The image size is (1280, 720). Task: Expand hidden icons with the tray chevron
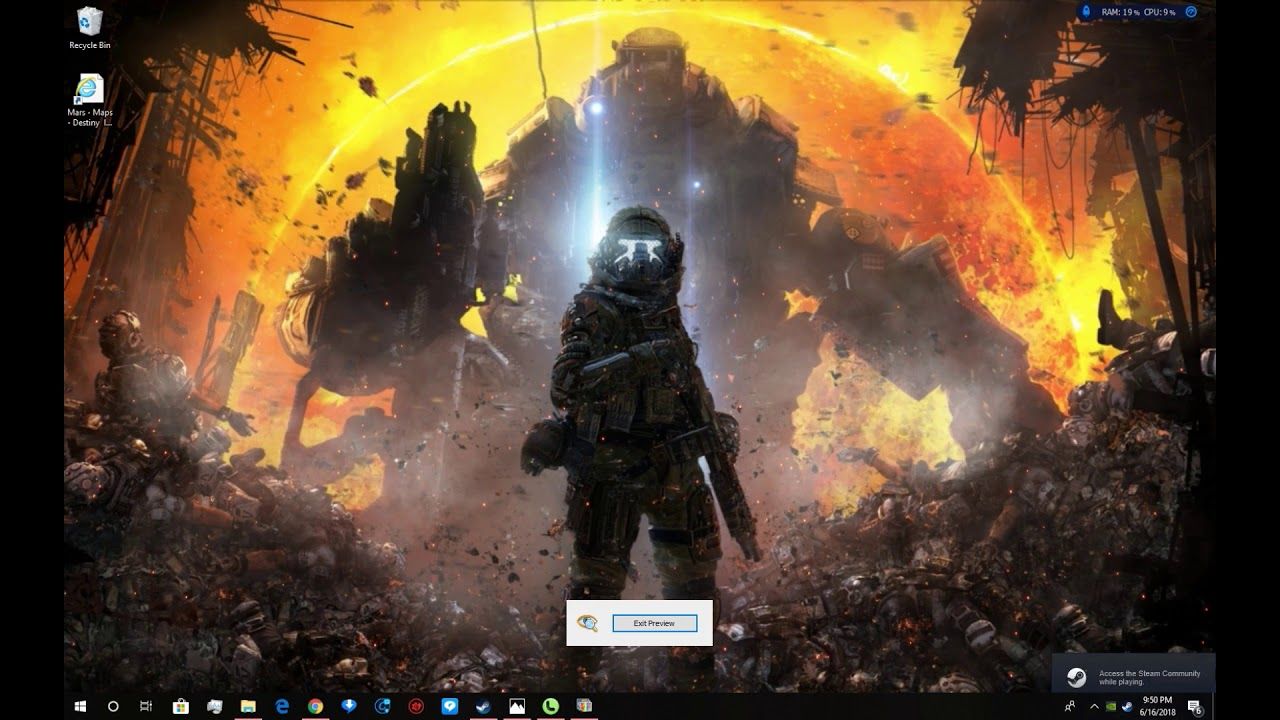point(1094,706)
